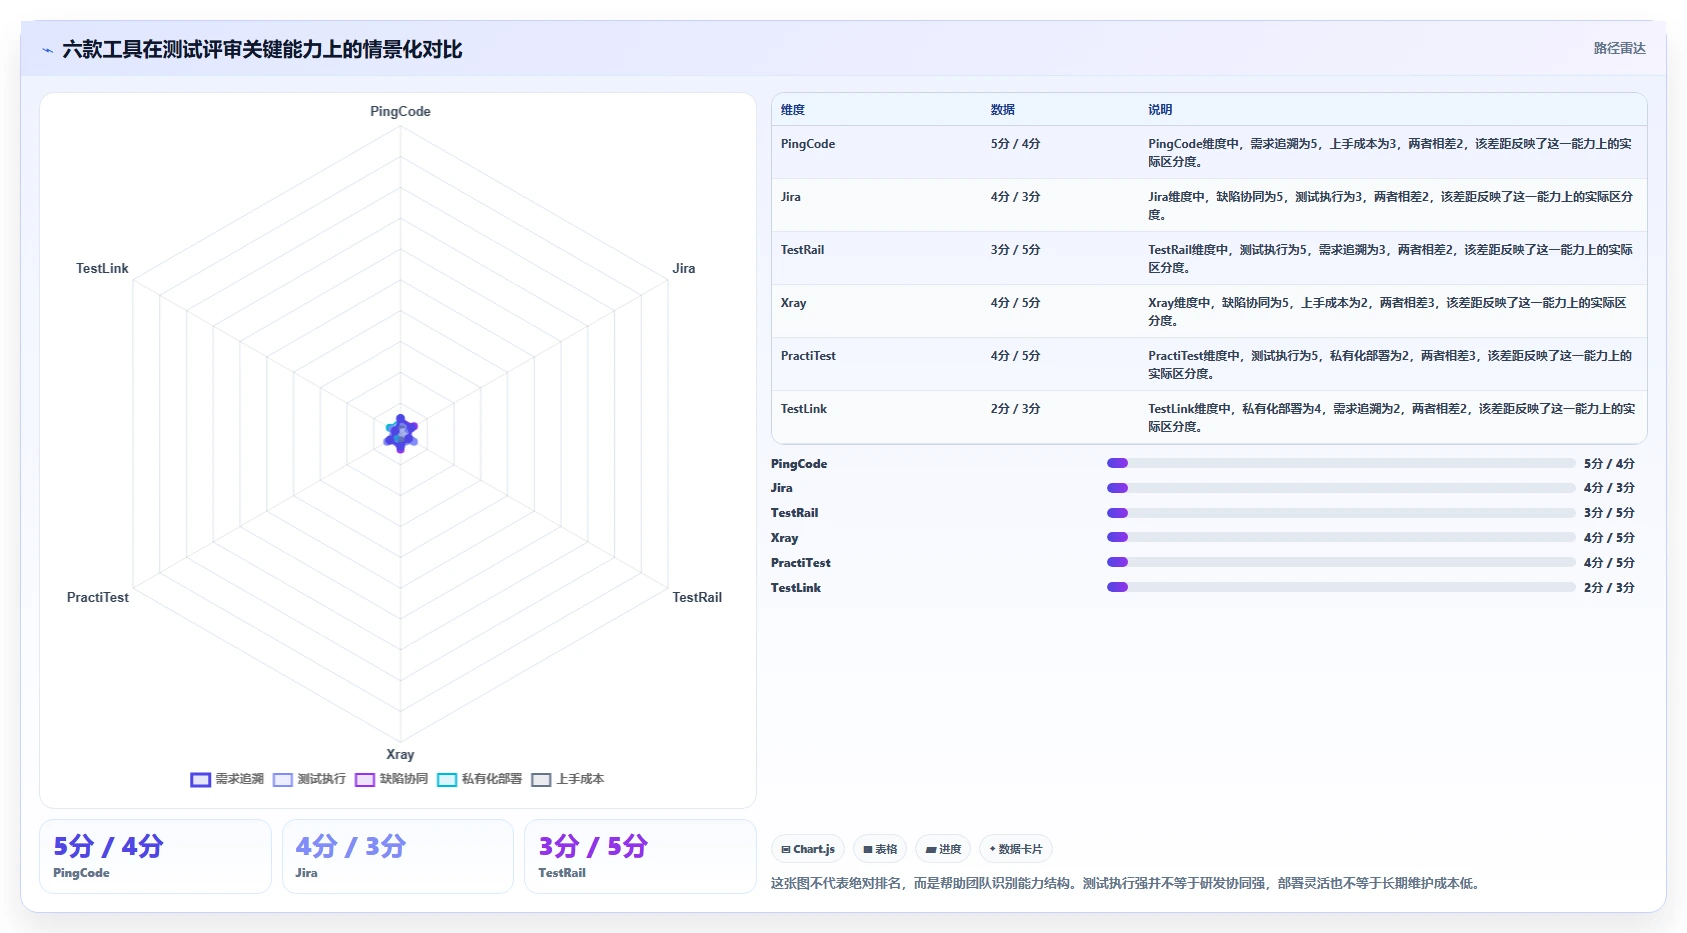Hide the 上手成本 dataset via its legend label
This screenshot has height=933, width=1687.
[580, 779]
